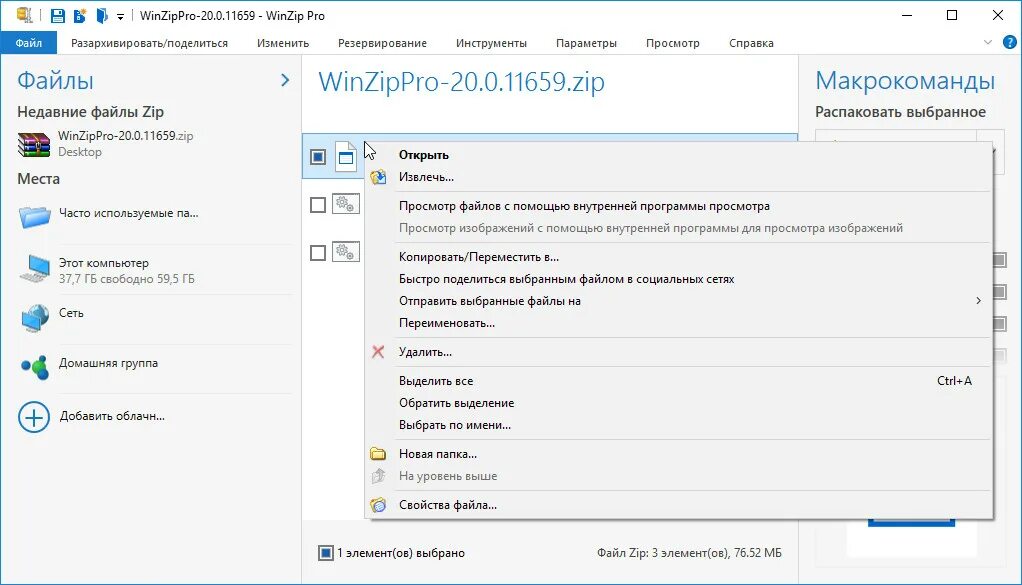Click the second file's gears icon

(345, 204)
